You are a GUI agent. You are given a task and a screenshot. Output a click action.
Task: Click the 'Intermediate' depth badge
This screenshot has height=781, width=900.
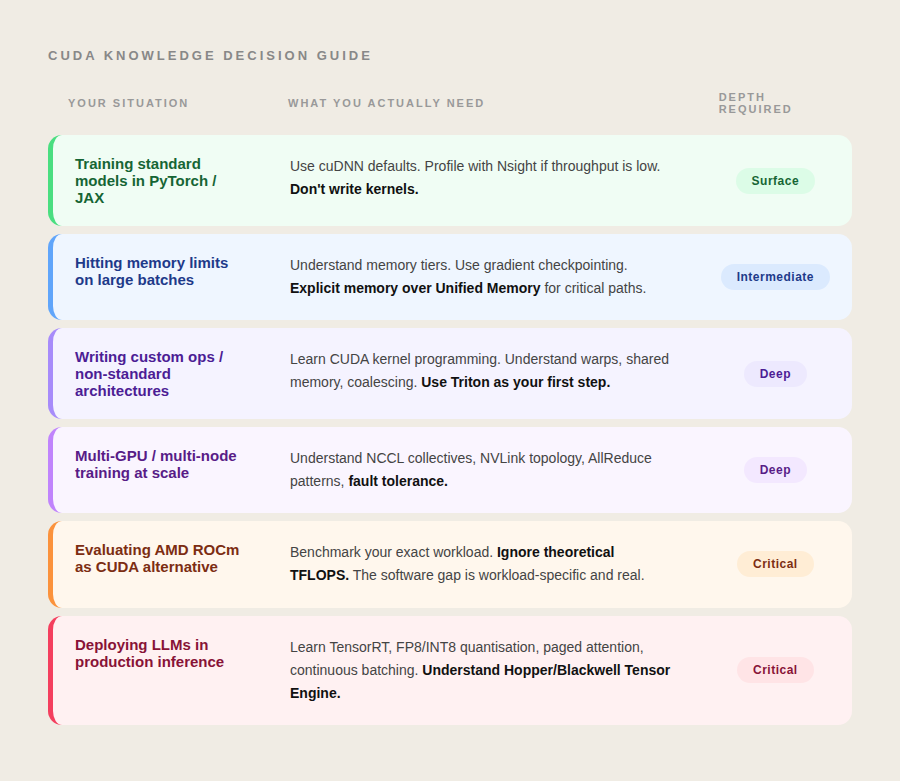775,277
